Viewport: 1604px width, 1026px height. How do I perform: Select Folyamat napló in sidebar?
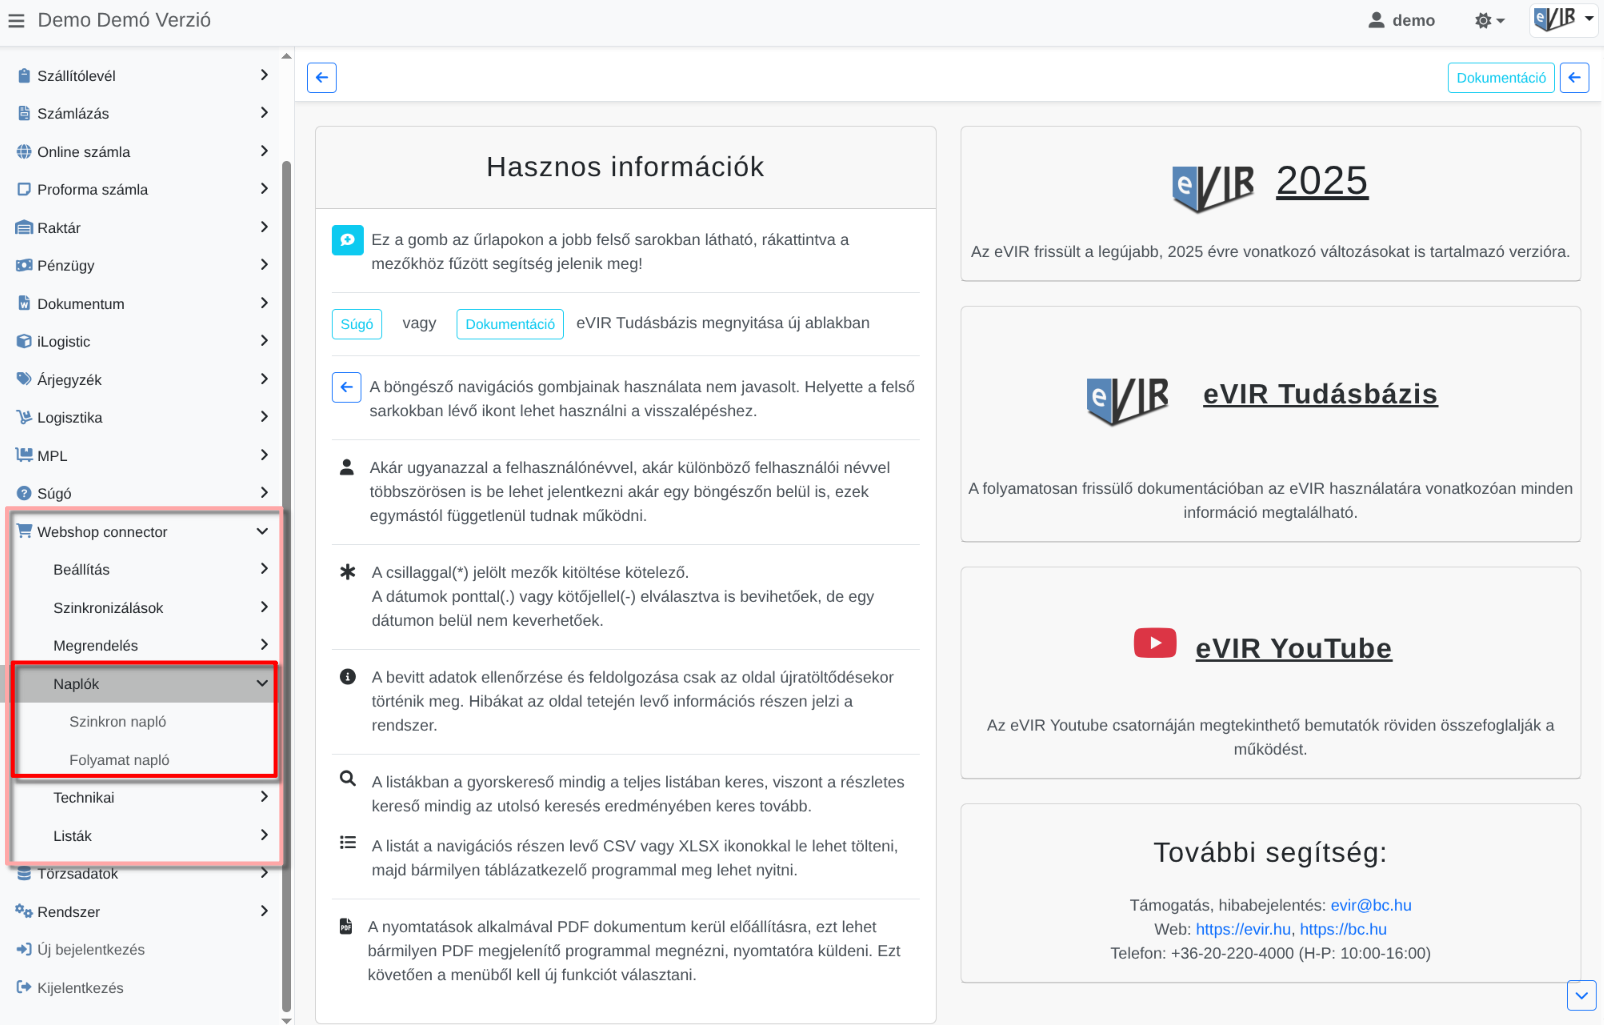[x=119, y=760]
